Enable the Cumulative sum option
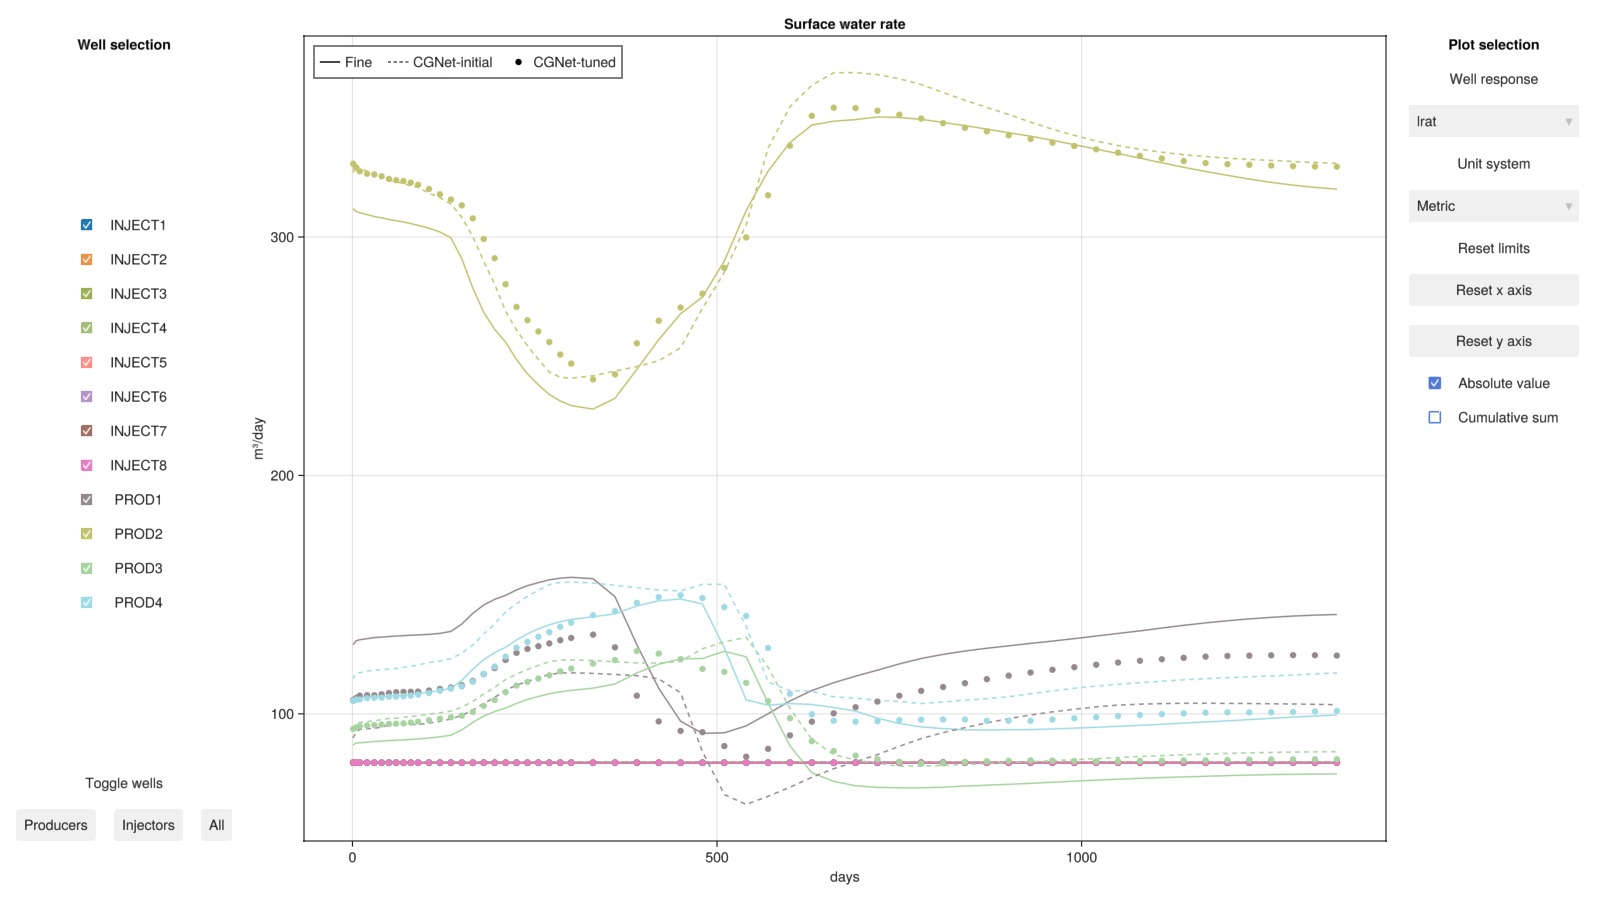 1435,417
